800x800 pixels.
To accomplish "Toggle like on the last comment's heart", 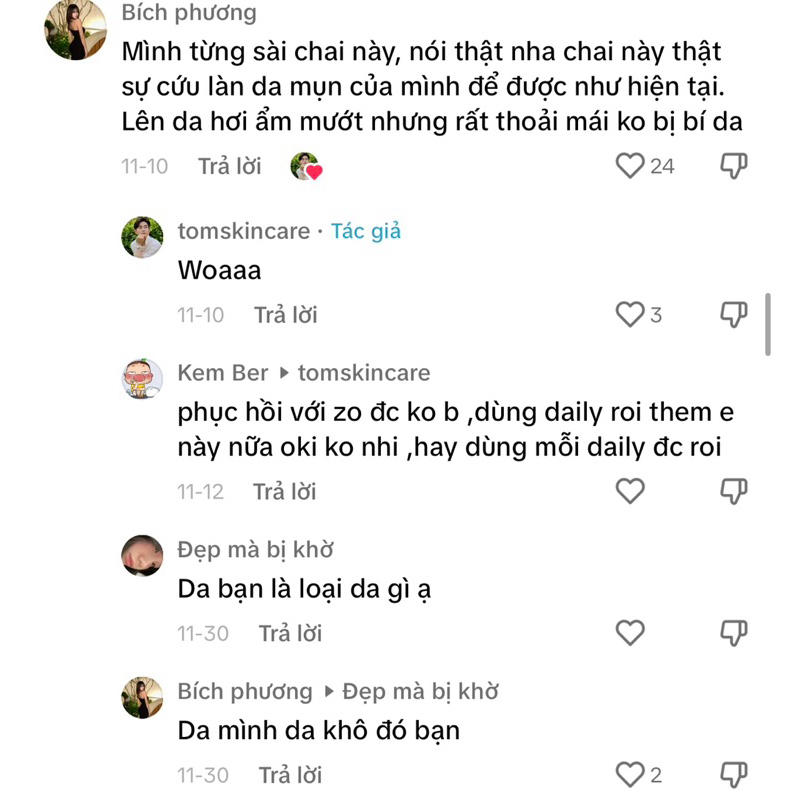I will click(628, 771).
